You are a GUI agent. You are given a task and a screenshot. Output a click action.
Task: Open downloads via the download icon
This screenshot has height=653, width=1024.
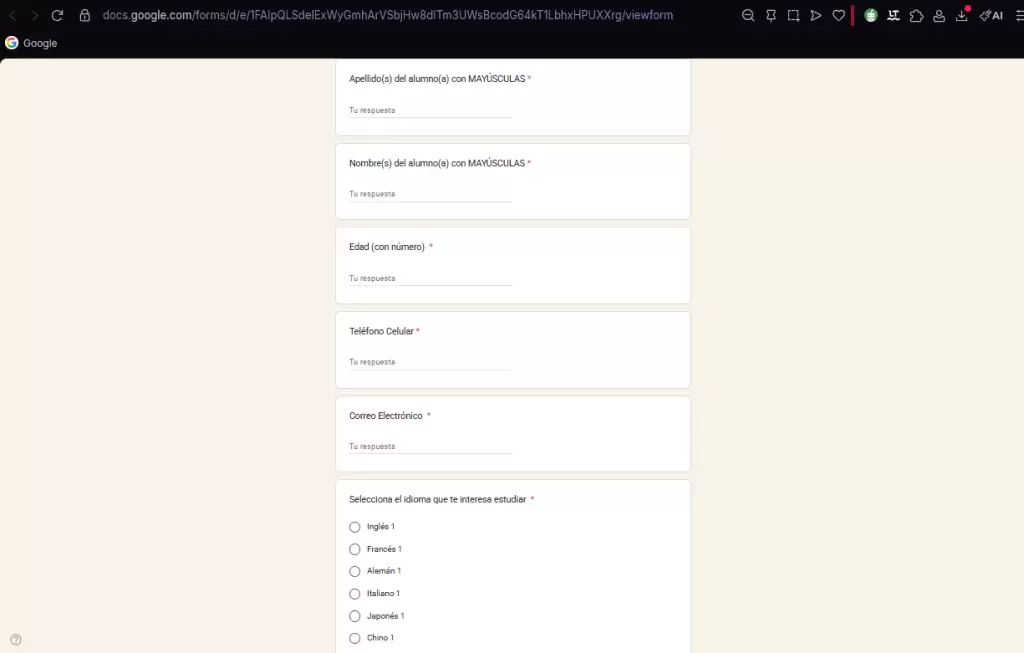[962, 15]
